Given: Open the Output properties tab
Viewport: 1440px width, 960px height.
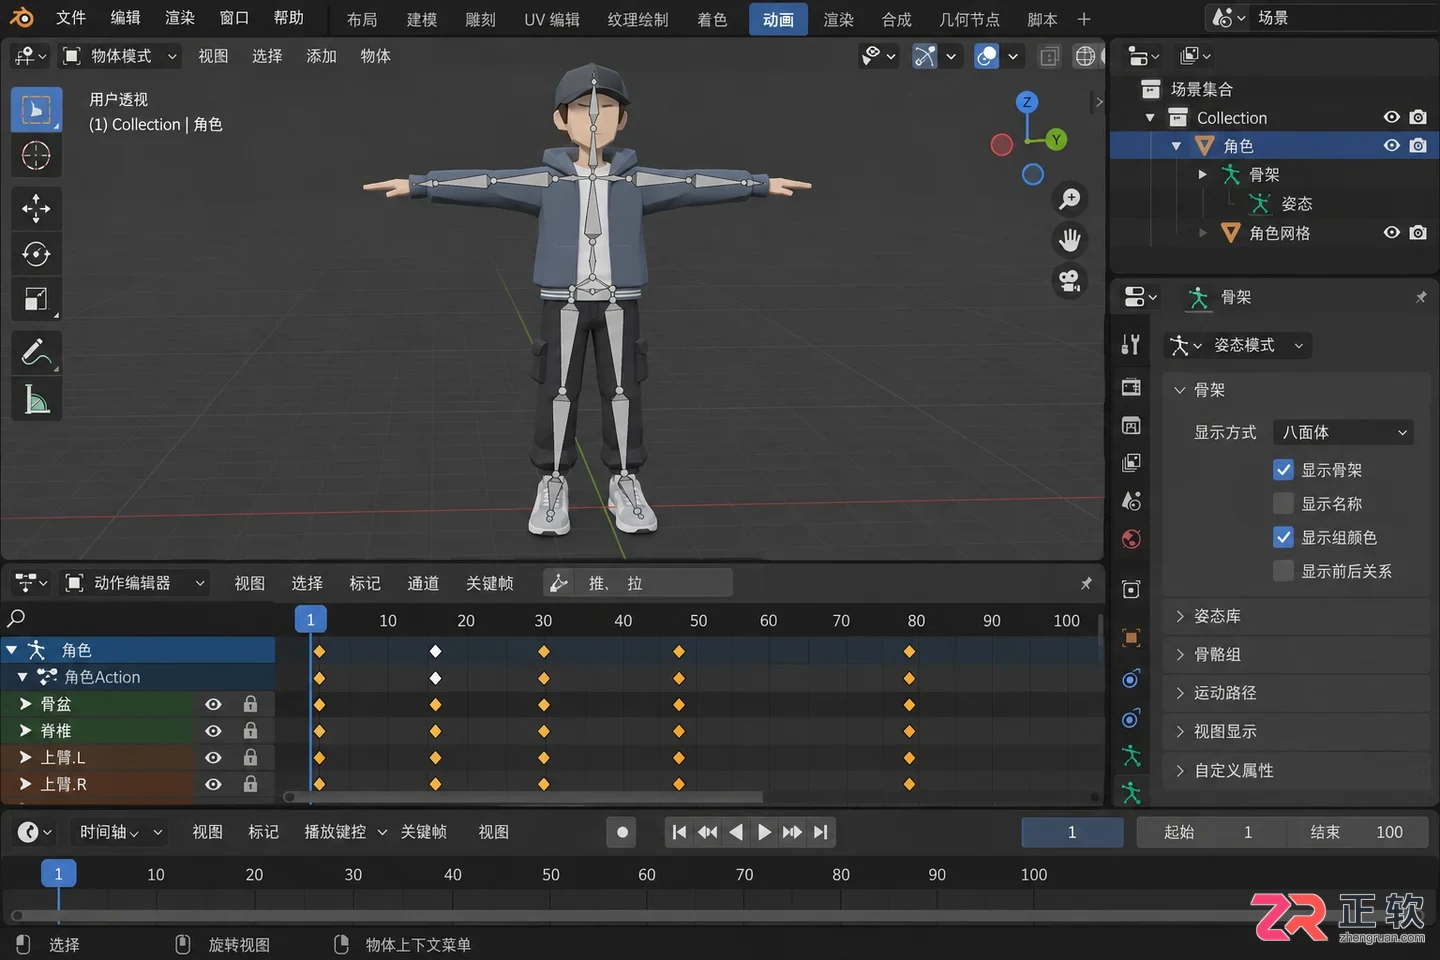Looking at the screenshot, I should 1131,426.
